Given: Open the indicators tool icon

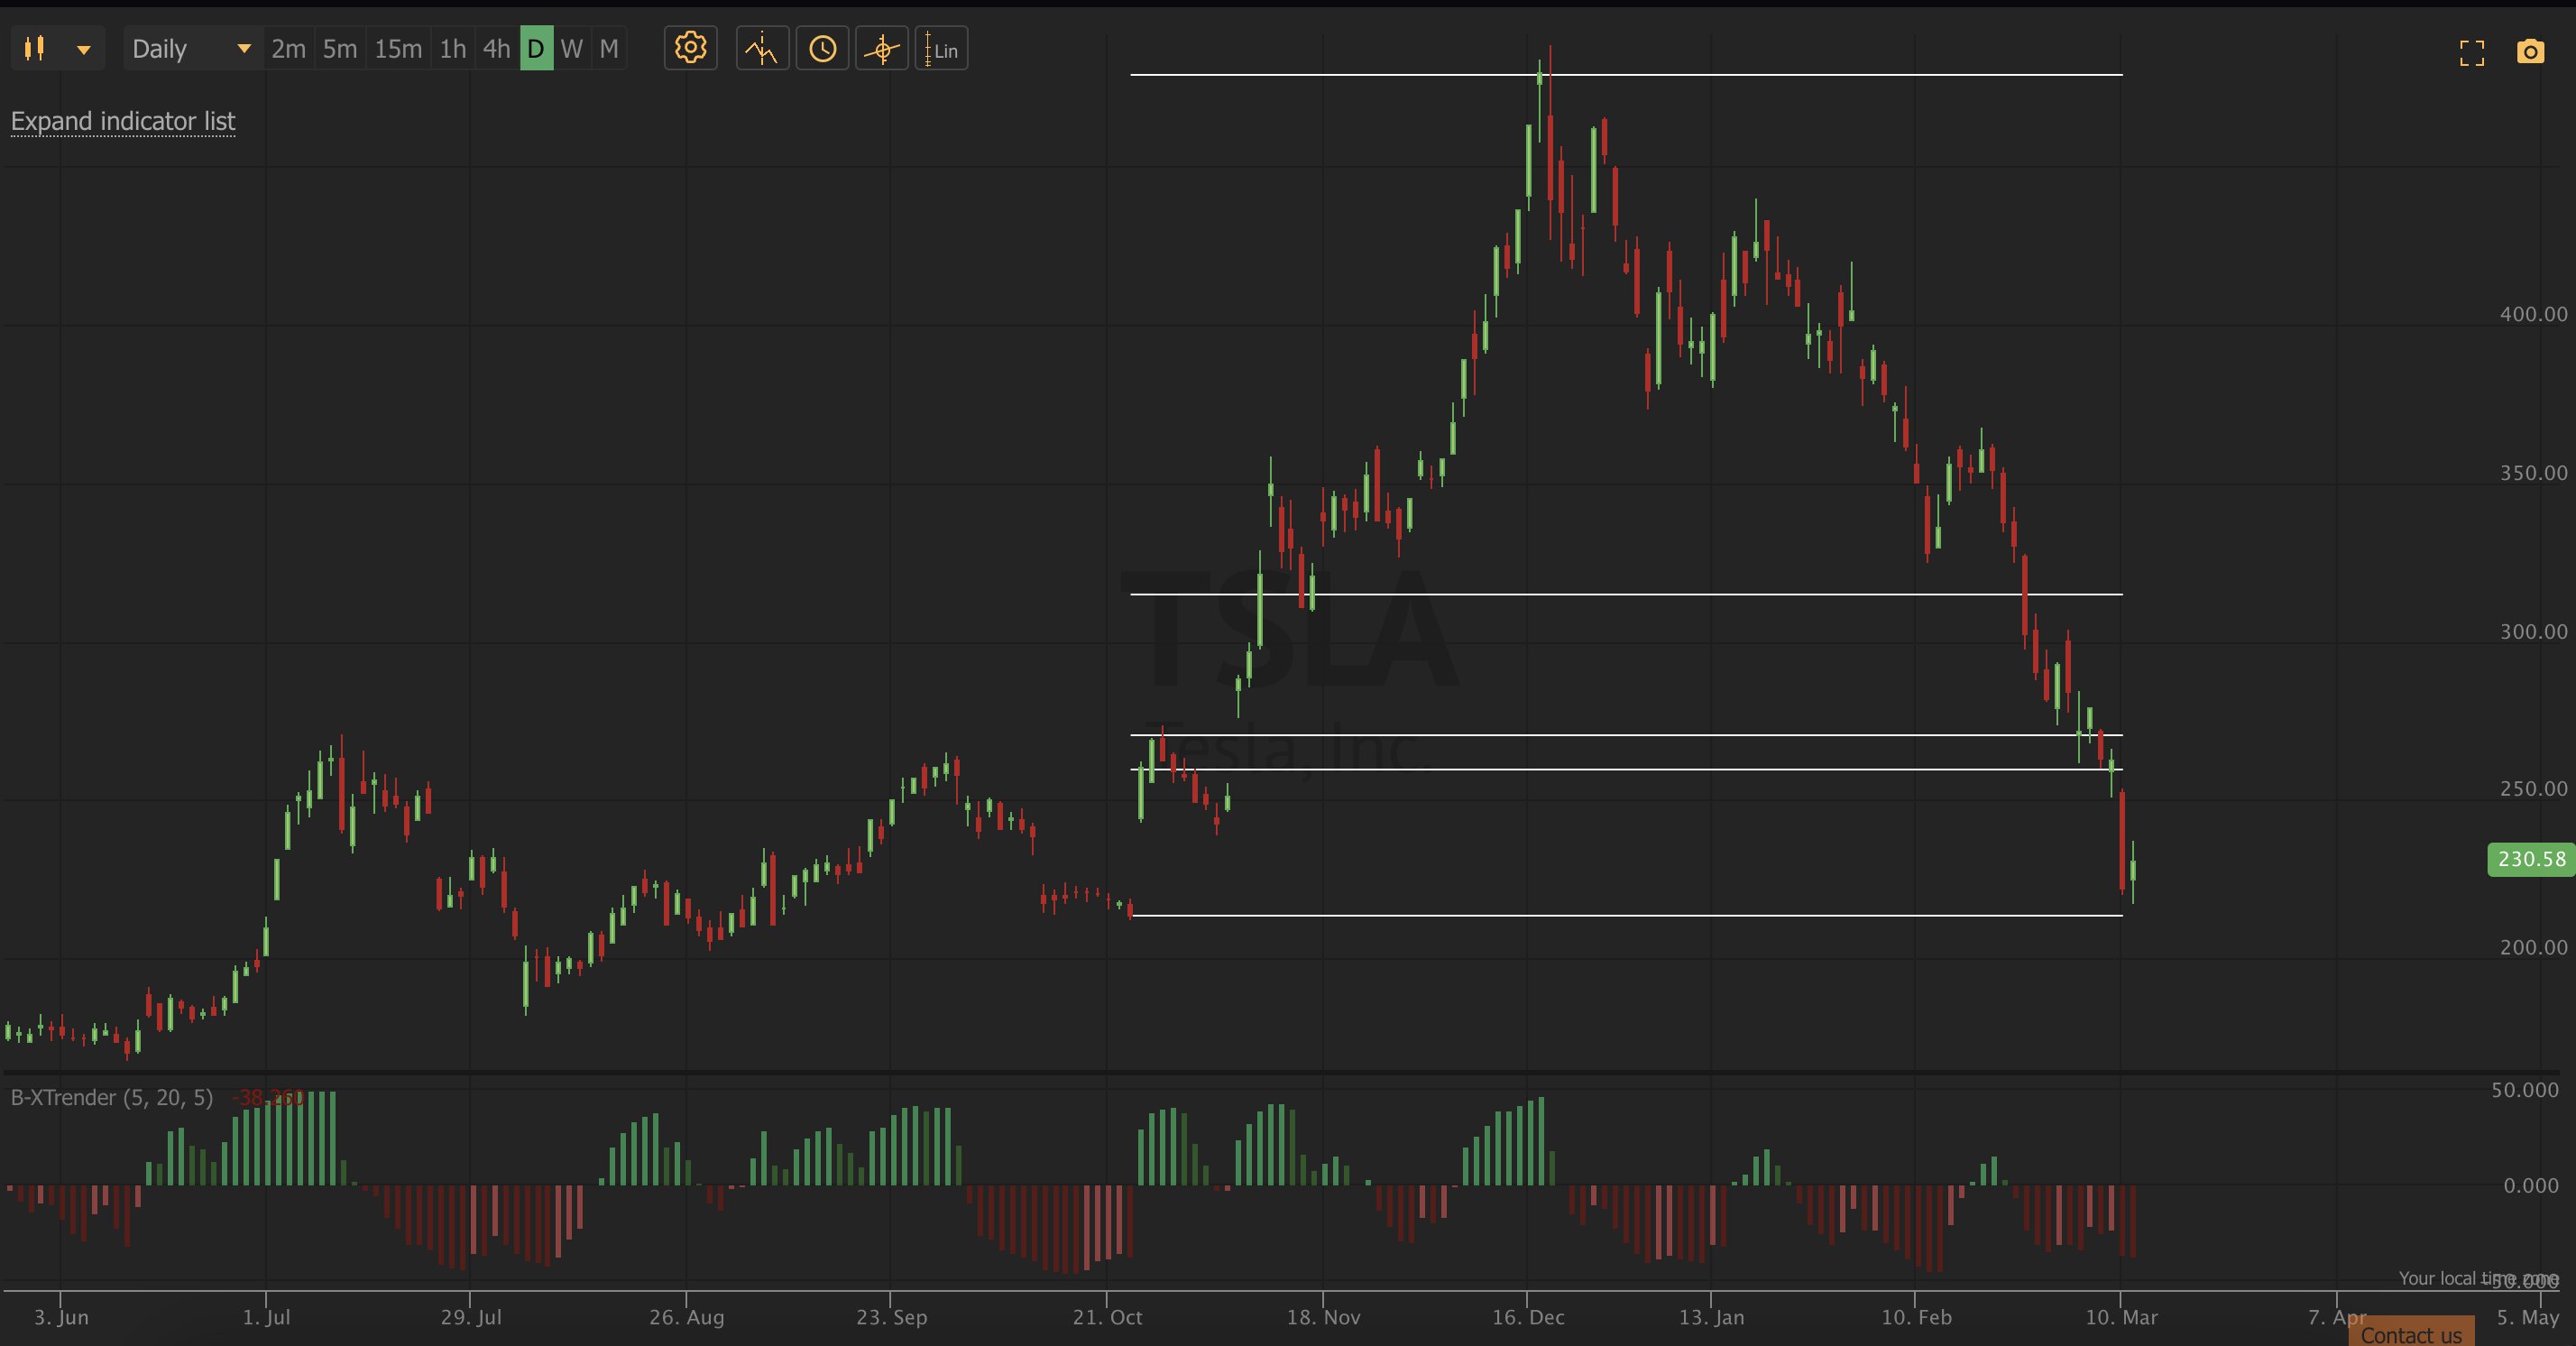Looking at the screenshot, I should 762,48.
